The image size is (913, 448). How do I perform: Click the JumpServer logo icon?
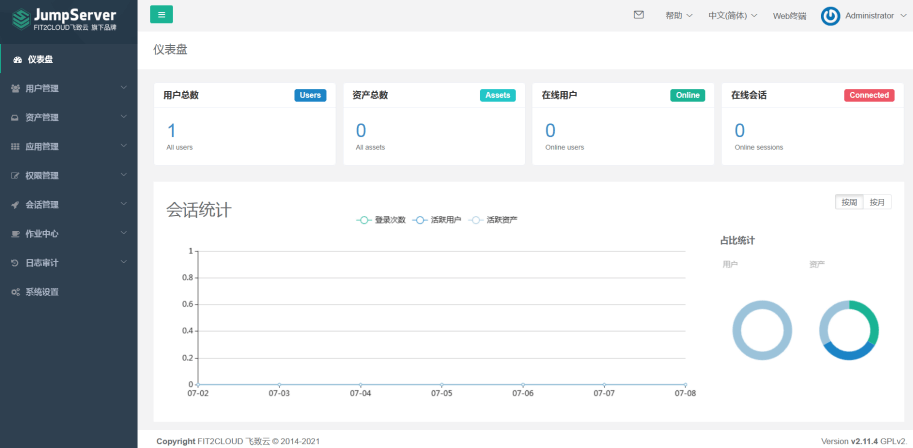click(x=22, y=19)
